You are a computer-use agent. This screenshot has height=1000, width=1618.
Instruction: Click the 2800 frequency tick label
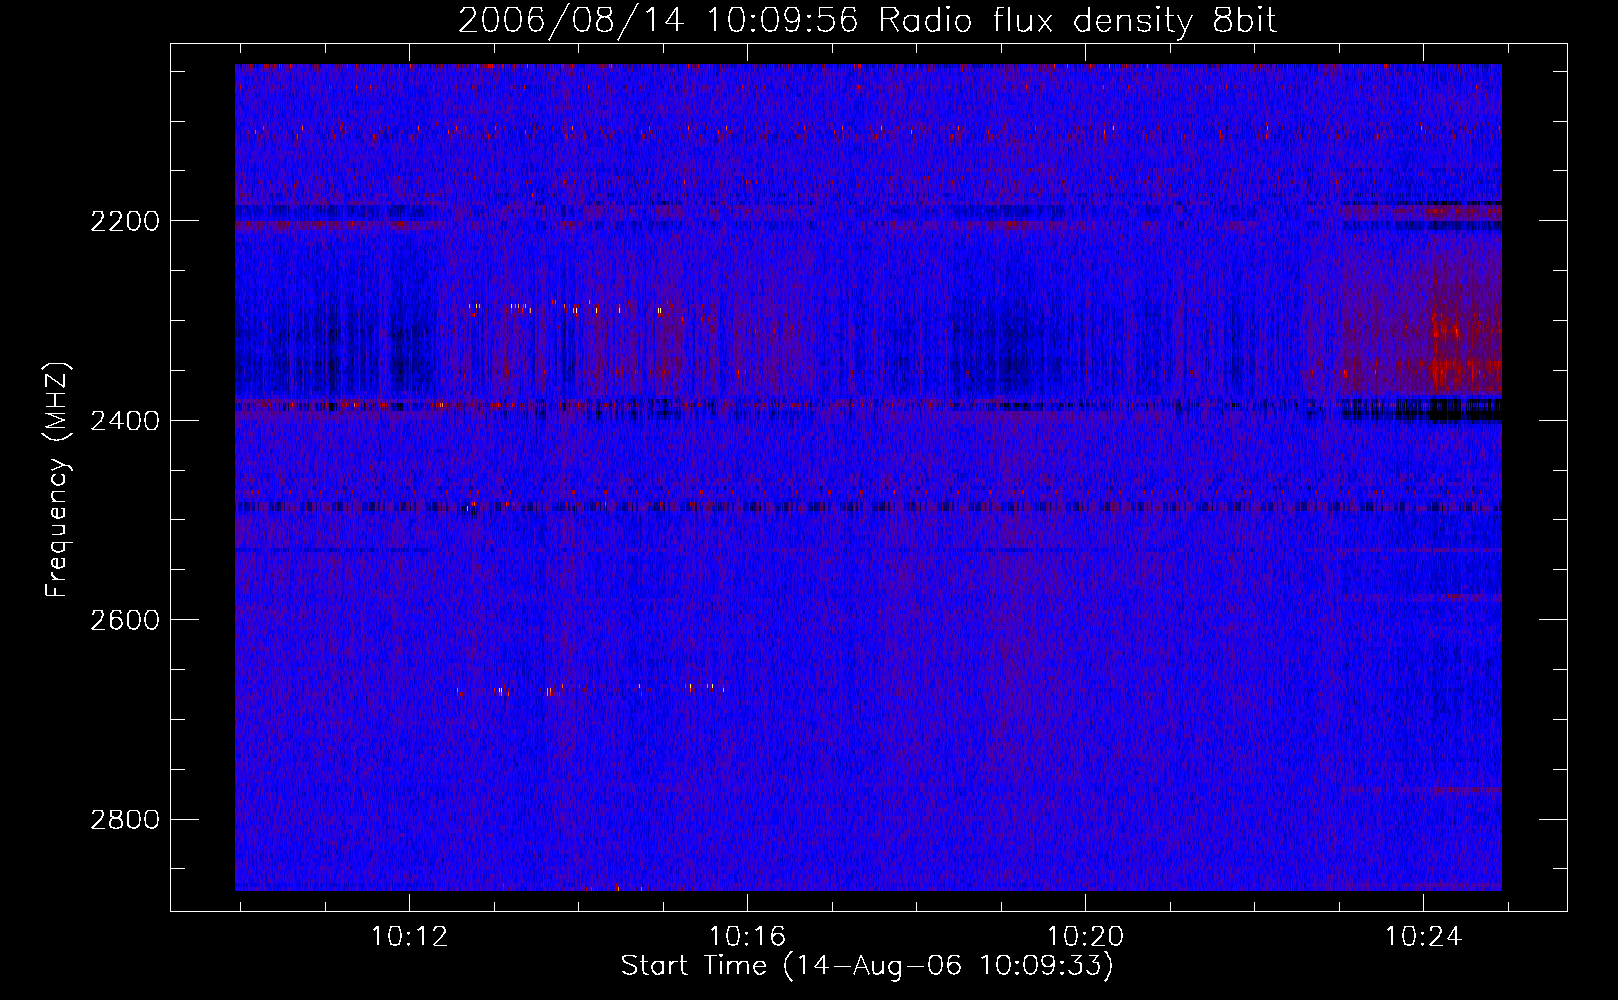pos(124,820)
